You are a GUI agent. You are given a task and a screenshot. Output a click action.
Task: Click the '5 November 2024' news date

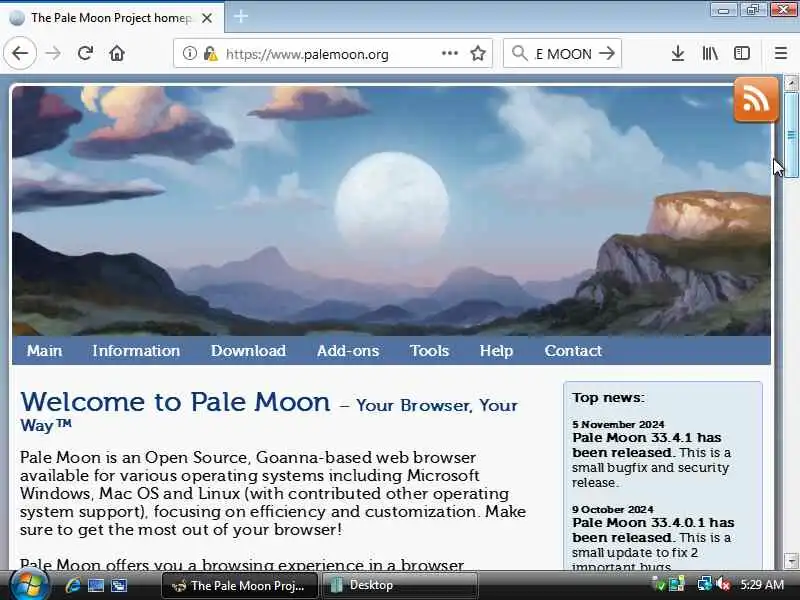coord(618,424)
